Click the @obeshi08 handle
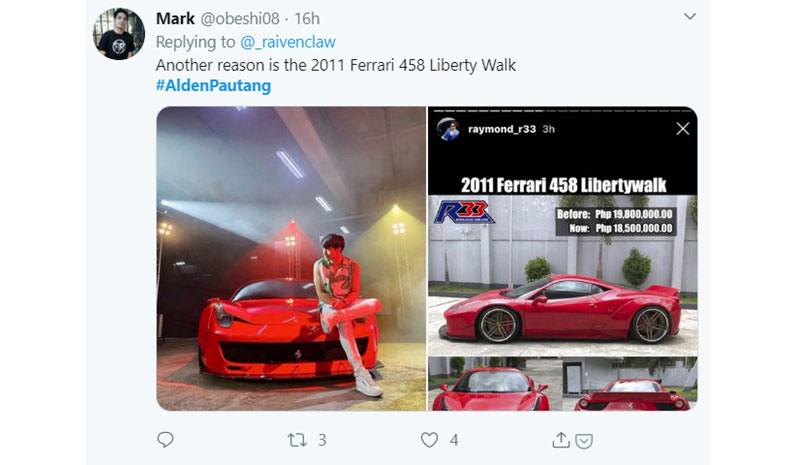This screenshot has height=465, width=796. [x=240, y=19]
